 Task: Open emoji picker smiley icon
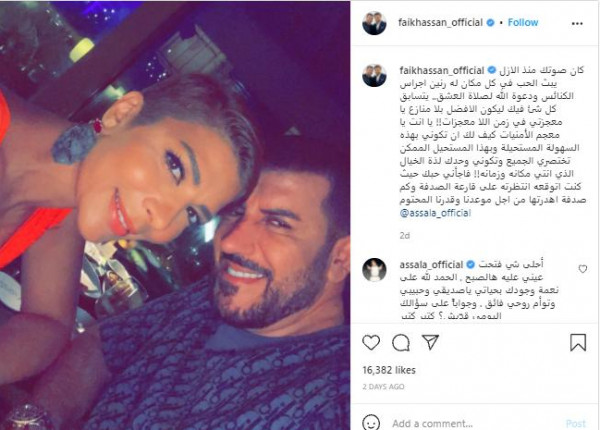(x=371, y=423)
